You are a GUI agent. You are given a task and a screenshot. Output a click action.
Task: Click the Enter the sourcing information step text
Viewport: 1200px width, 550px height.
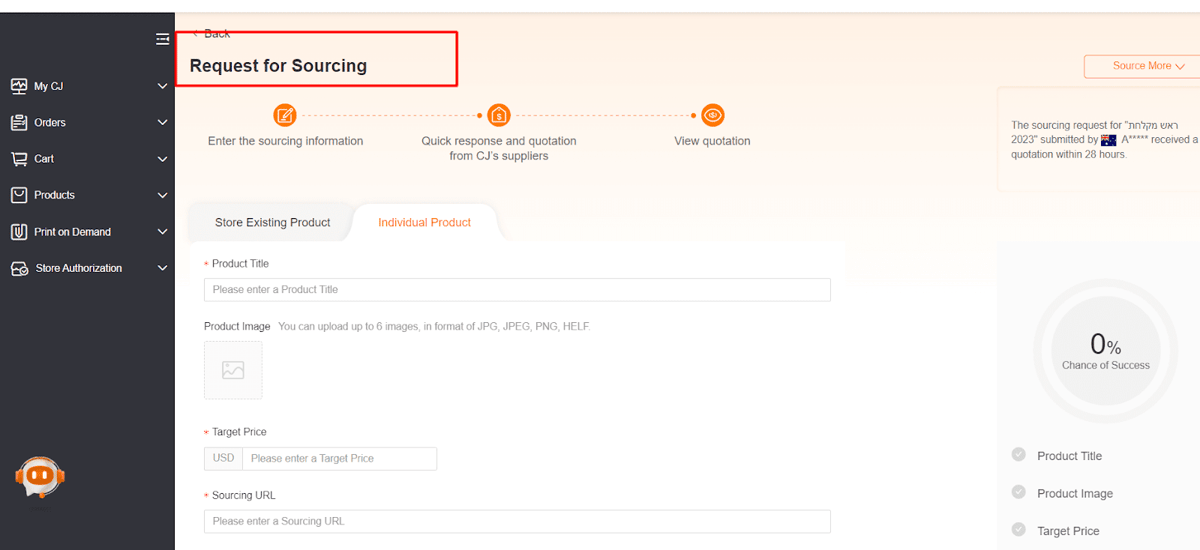(285, 141)
